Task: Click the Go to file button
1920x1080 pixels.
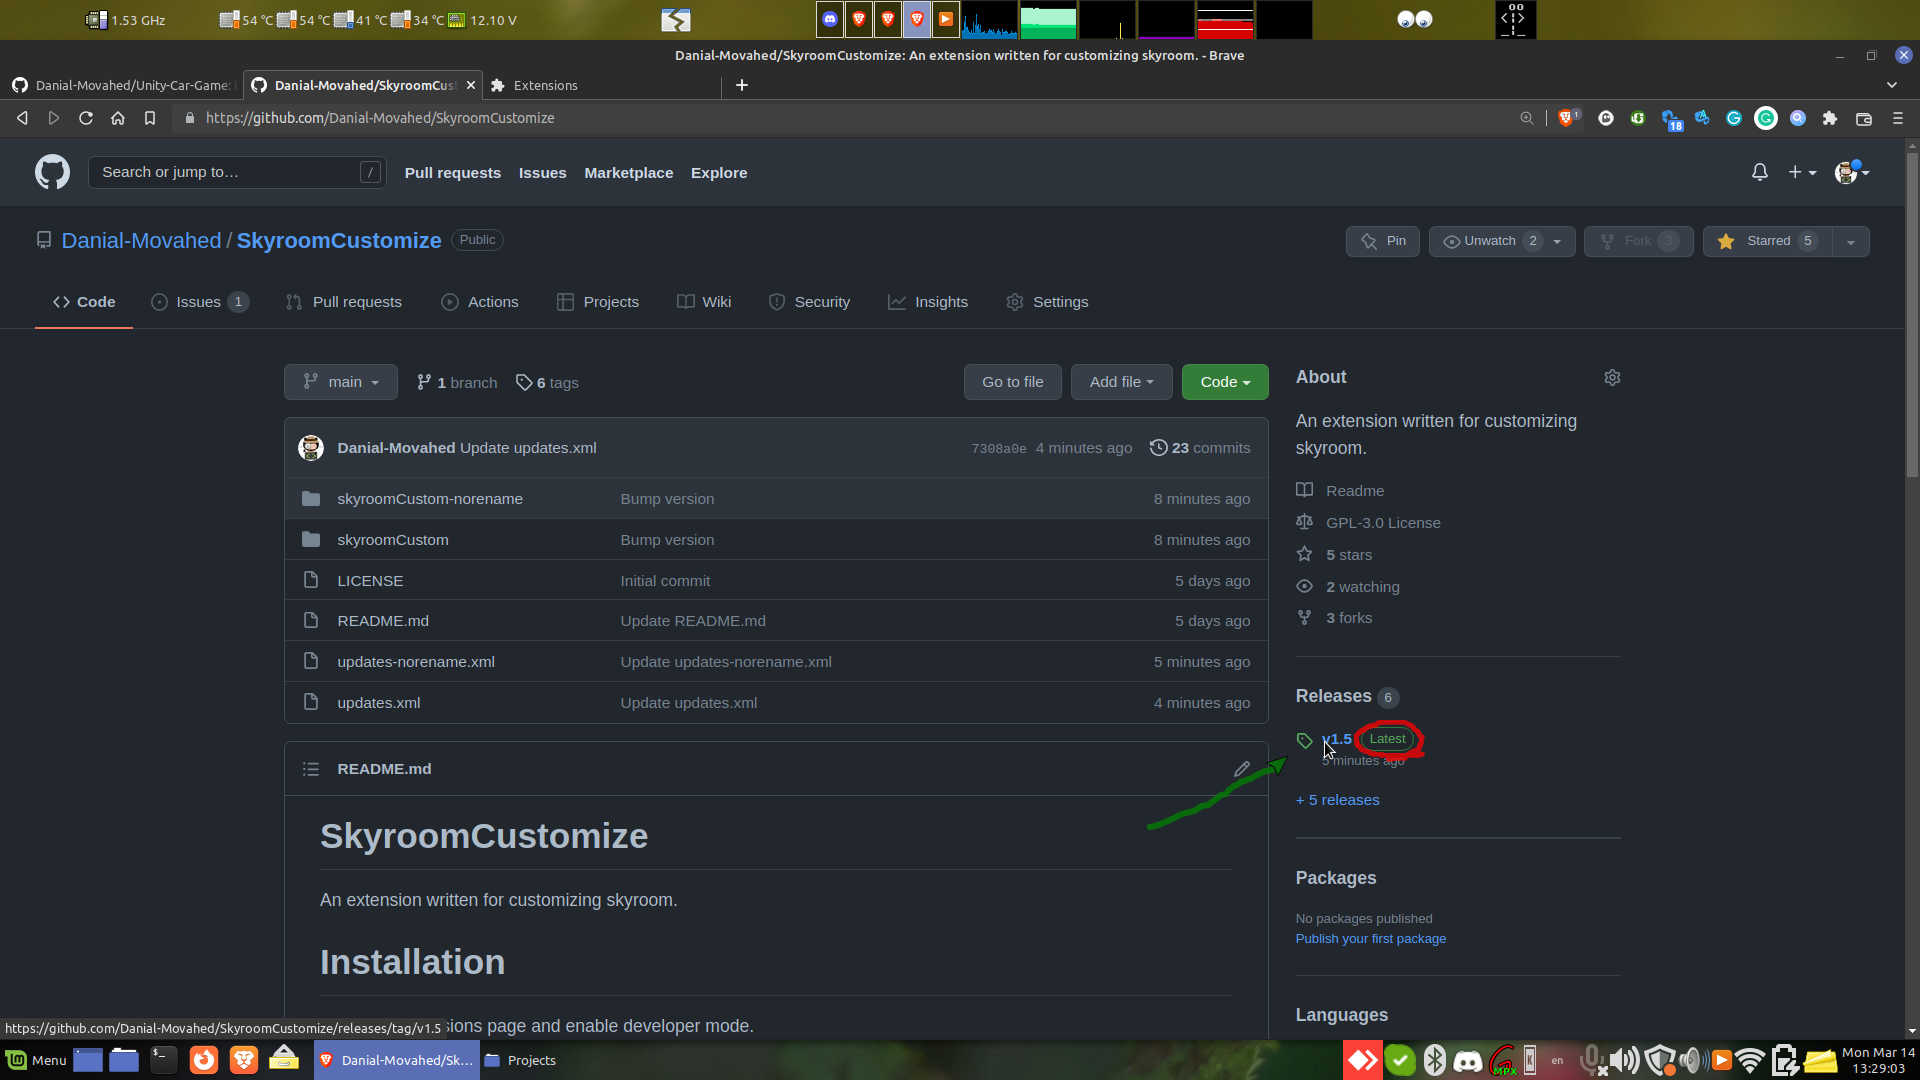Action: (x=1012, y=382)
